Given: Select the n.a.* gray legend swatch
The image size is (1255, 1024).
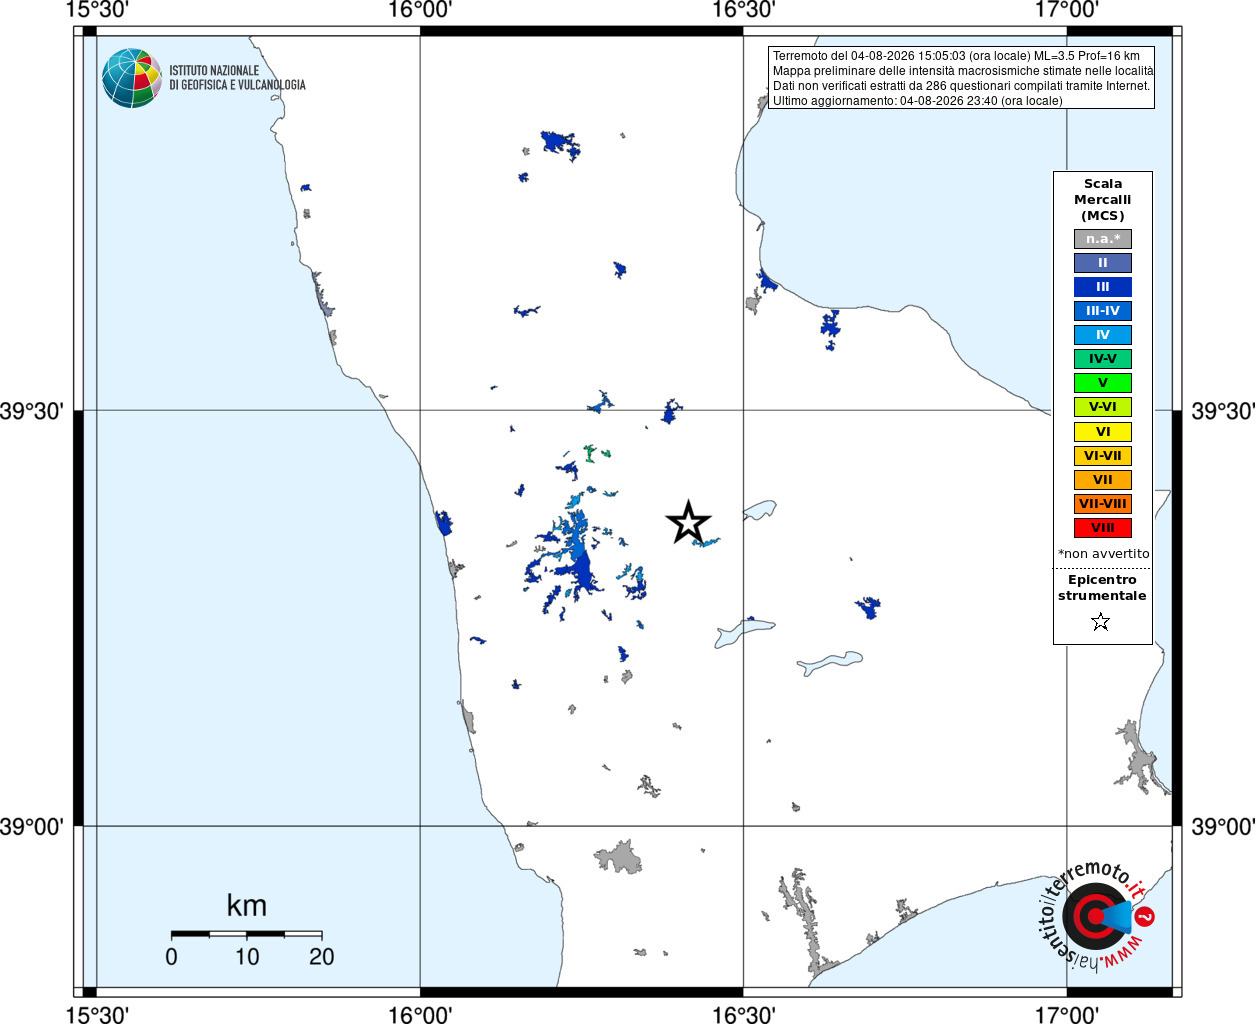Looking at the screenshot, I should [x=1103, y=239].
